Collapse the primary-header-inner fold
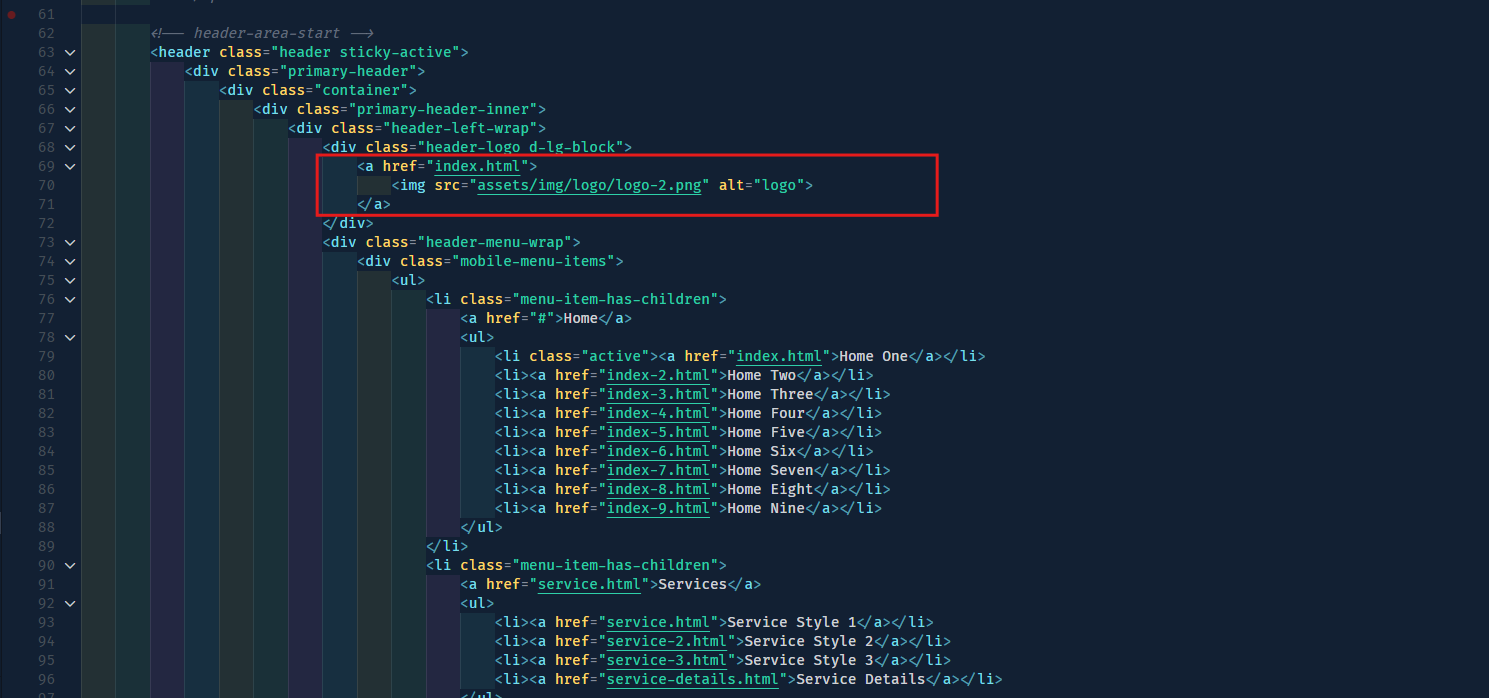This screenshot has height=698, width=1489. click(68, 108)
